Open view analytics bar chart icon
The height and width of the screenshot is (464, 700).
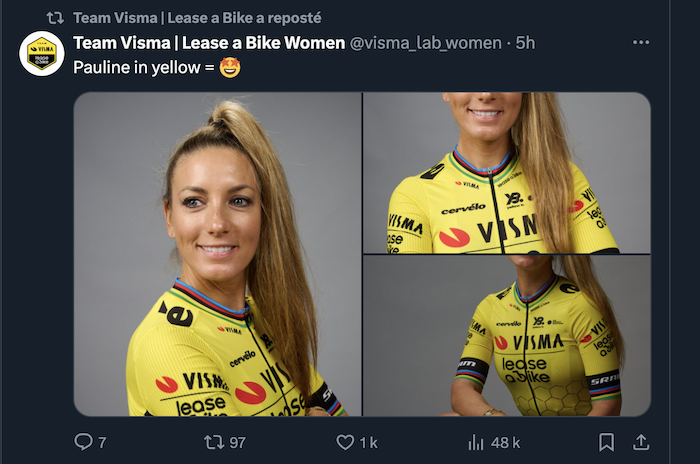point(476,442)
